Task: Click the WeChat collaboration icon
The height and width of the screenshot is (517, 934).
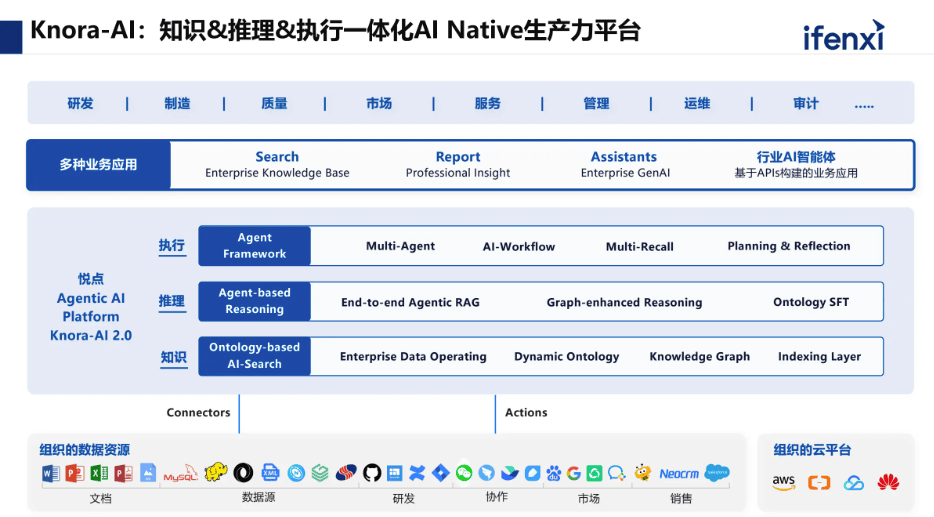Action: 464,473
